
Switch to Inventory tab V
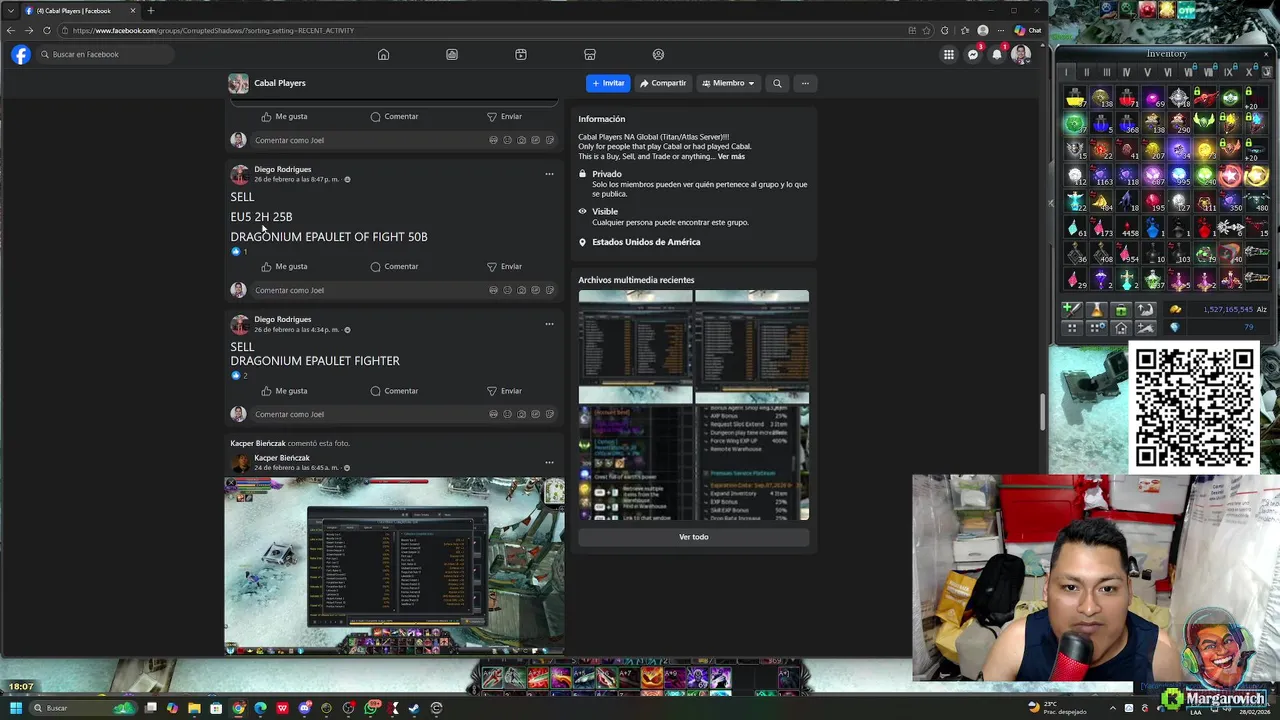(x=1147, y=72)
